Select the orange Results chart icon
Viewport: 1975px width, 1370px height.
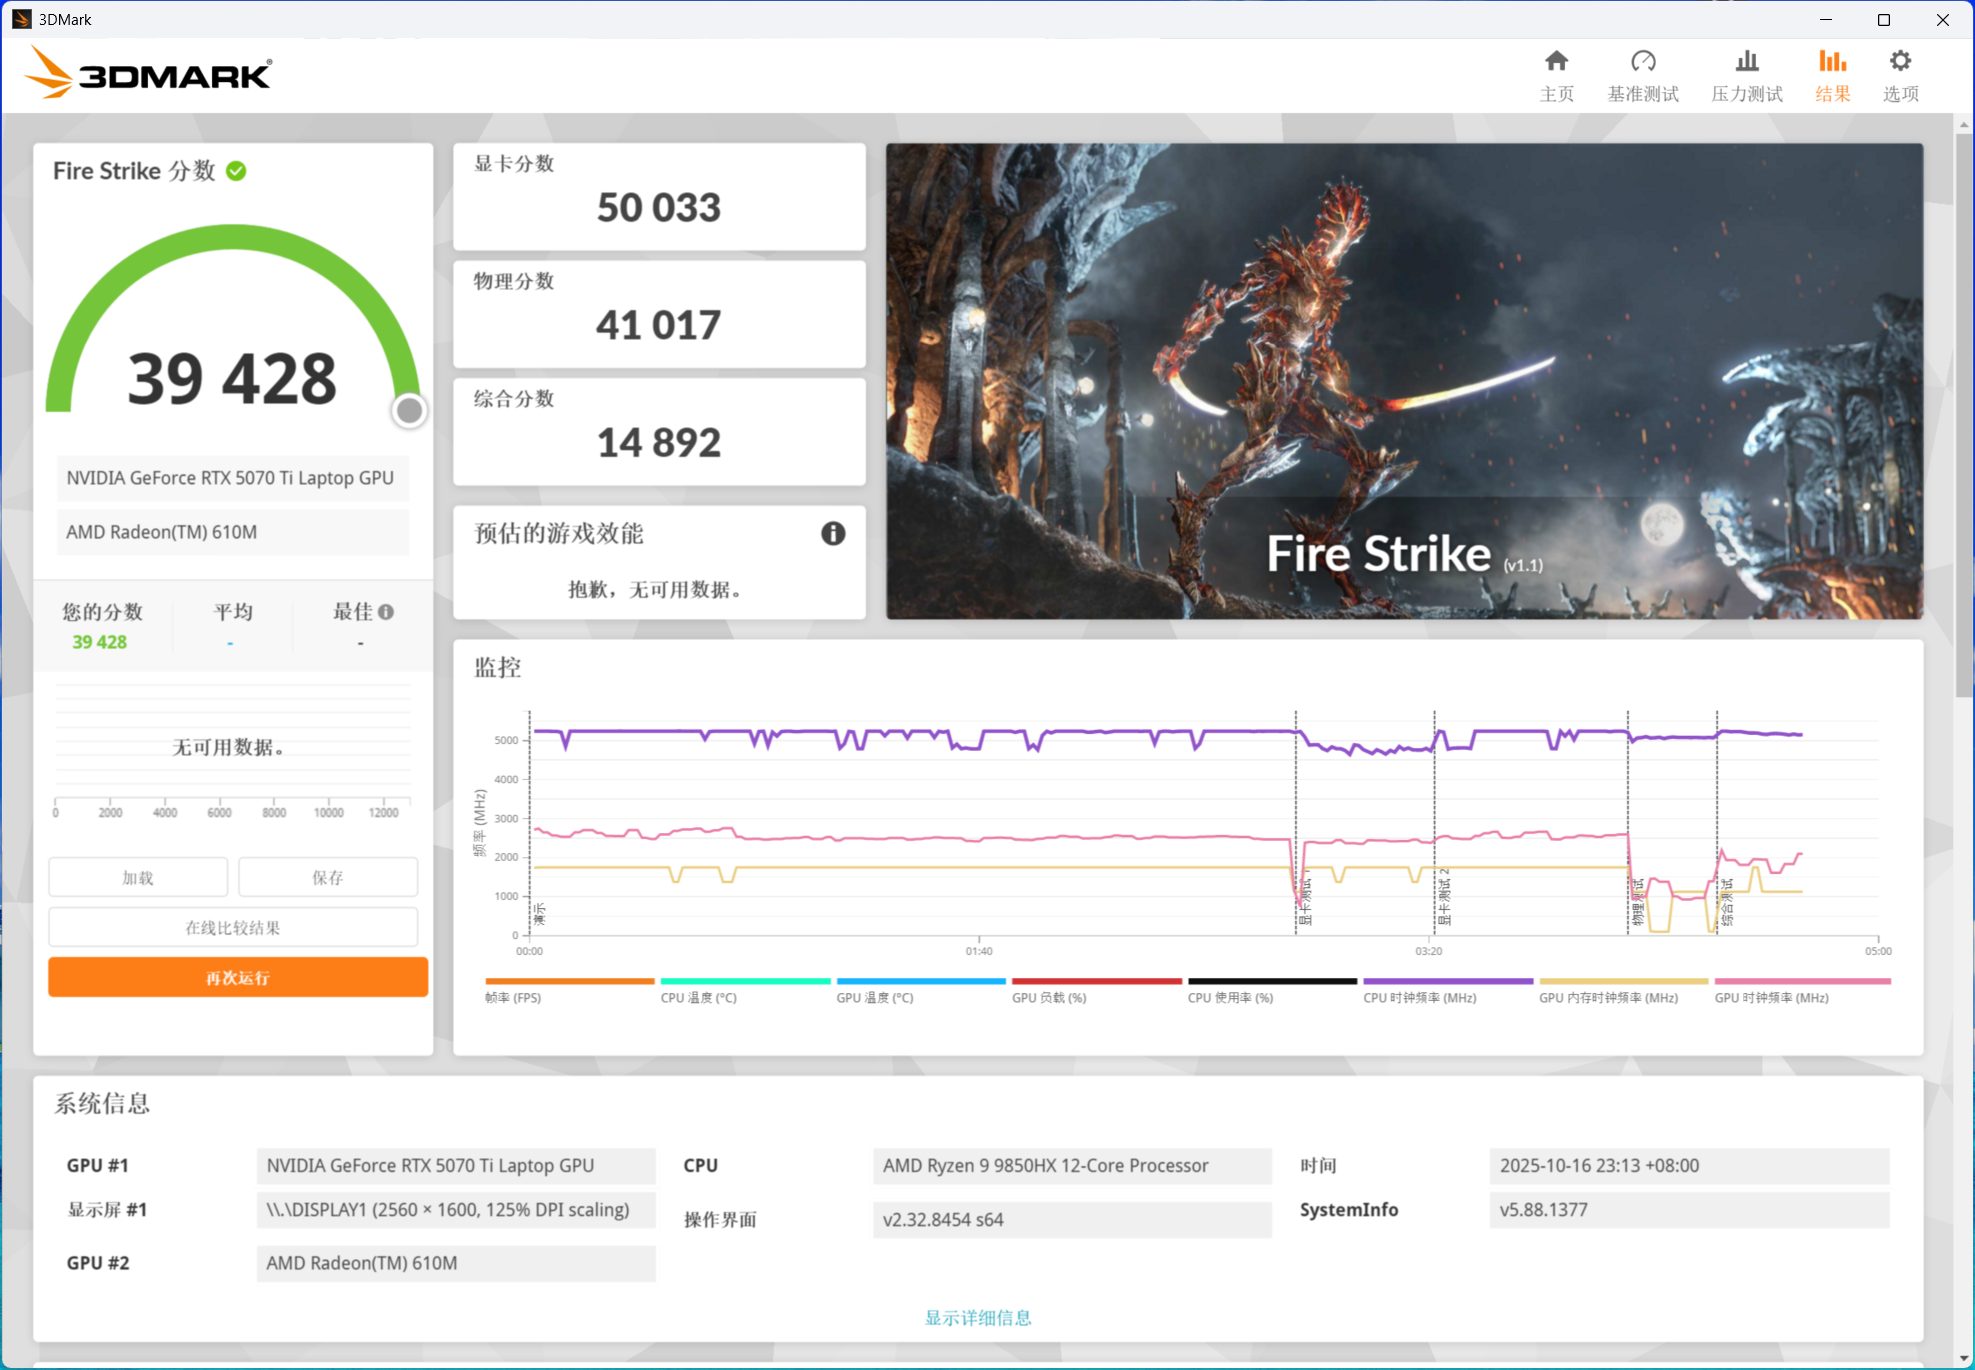coord(1831,62)
